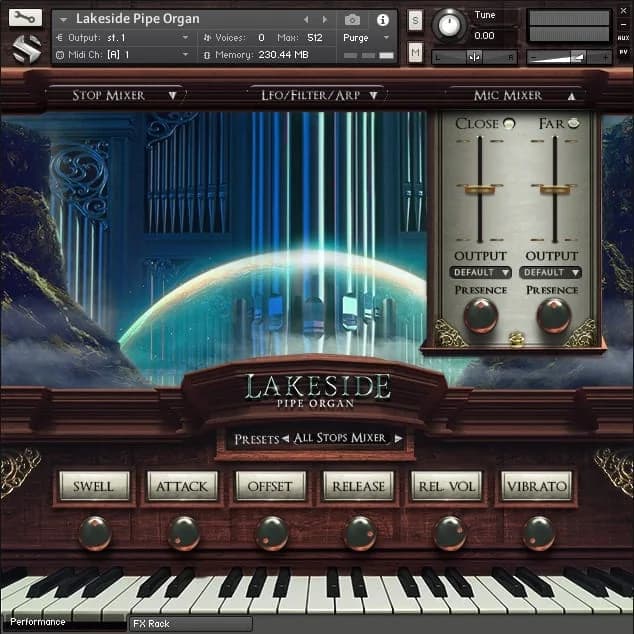Image resolution: width=634 pixels, height=634 pixels.
Task: Click the Soundiron S logo
Action: pyautogui.click(x=26, y=49)
